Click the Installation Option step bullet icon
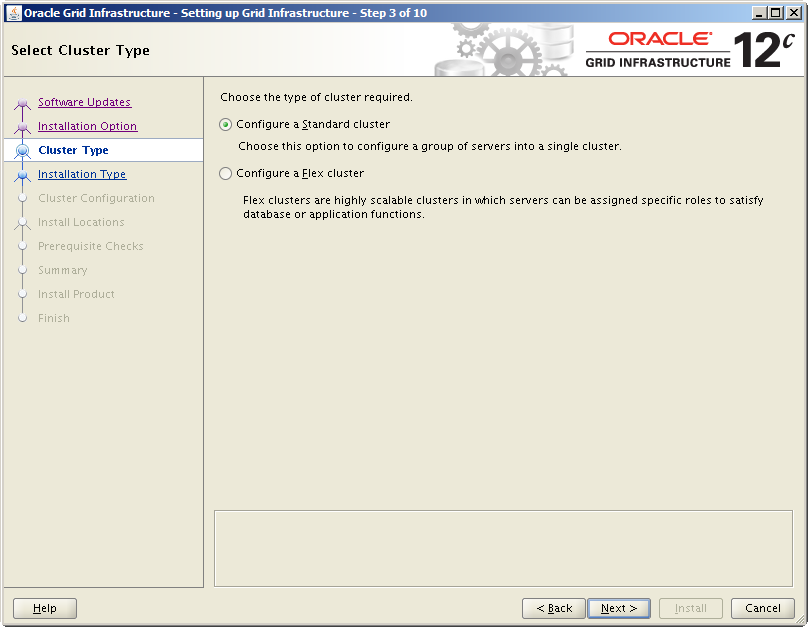The image size is (808, 627). [23, 127]
